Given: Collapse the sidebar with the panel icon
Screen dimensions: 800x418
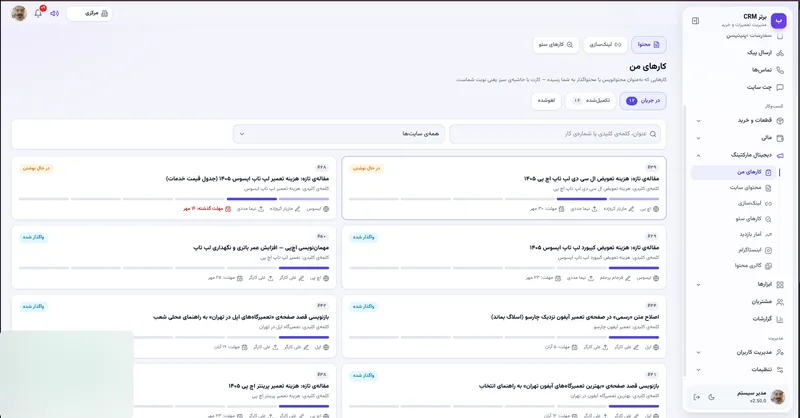Looking at the screenshot, I should click(x=695, y=21).
